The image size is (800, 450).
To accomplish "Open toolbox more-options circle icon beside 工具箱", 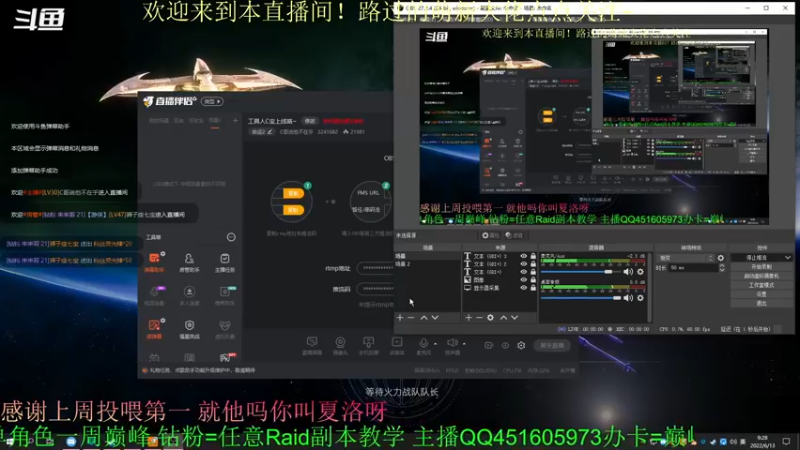I will [231, 237].
